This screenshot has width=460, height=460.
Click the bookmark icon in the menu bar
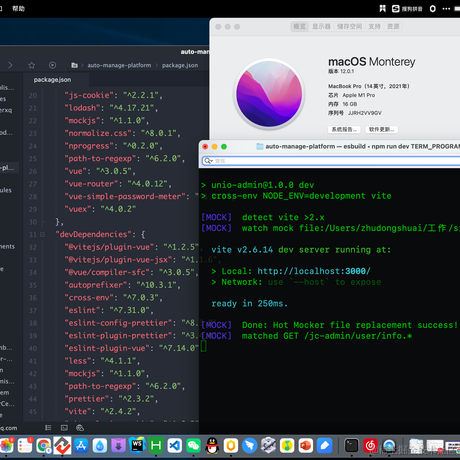[383, 9]
